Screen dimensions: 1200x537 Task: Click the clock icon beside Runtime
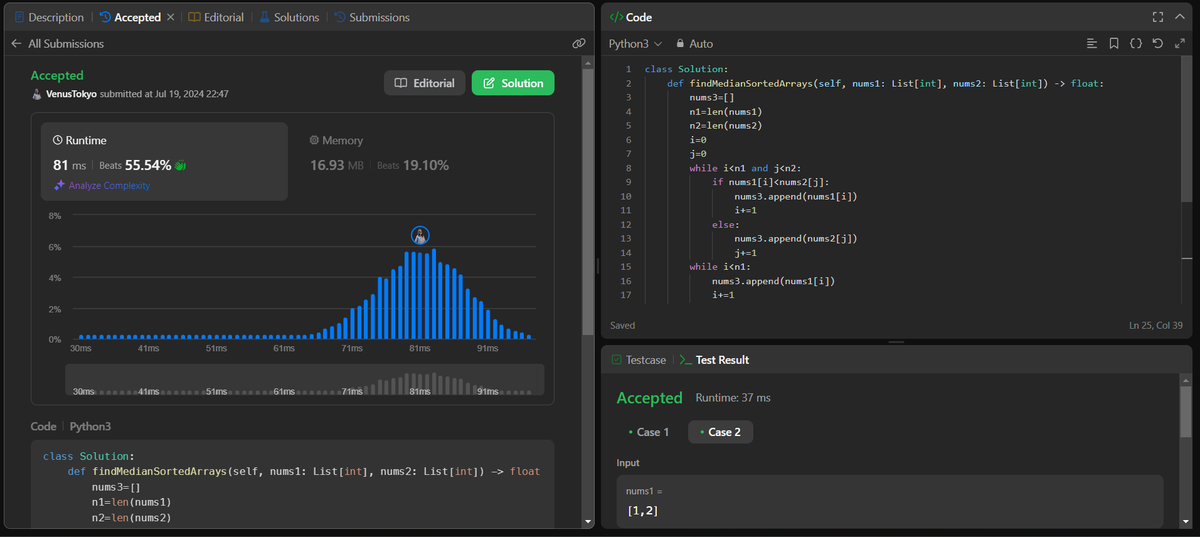point(58,141)
